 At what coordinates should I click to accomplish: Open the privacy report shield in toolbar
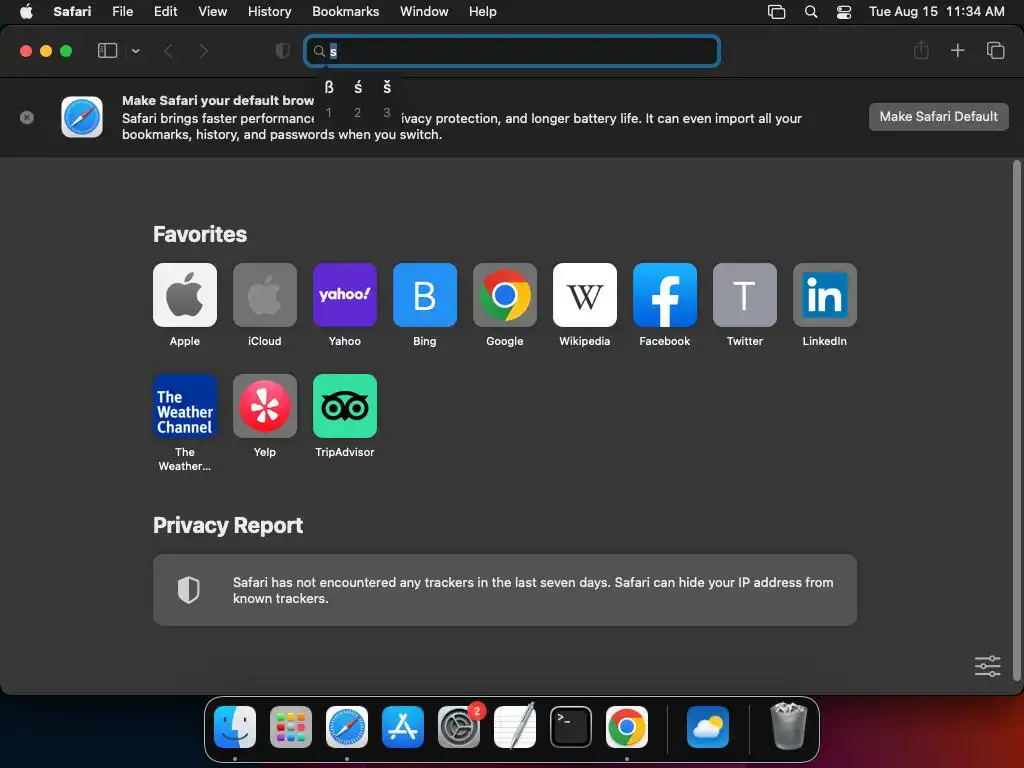coord(282,51)
